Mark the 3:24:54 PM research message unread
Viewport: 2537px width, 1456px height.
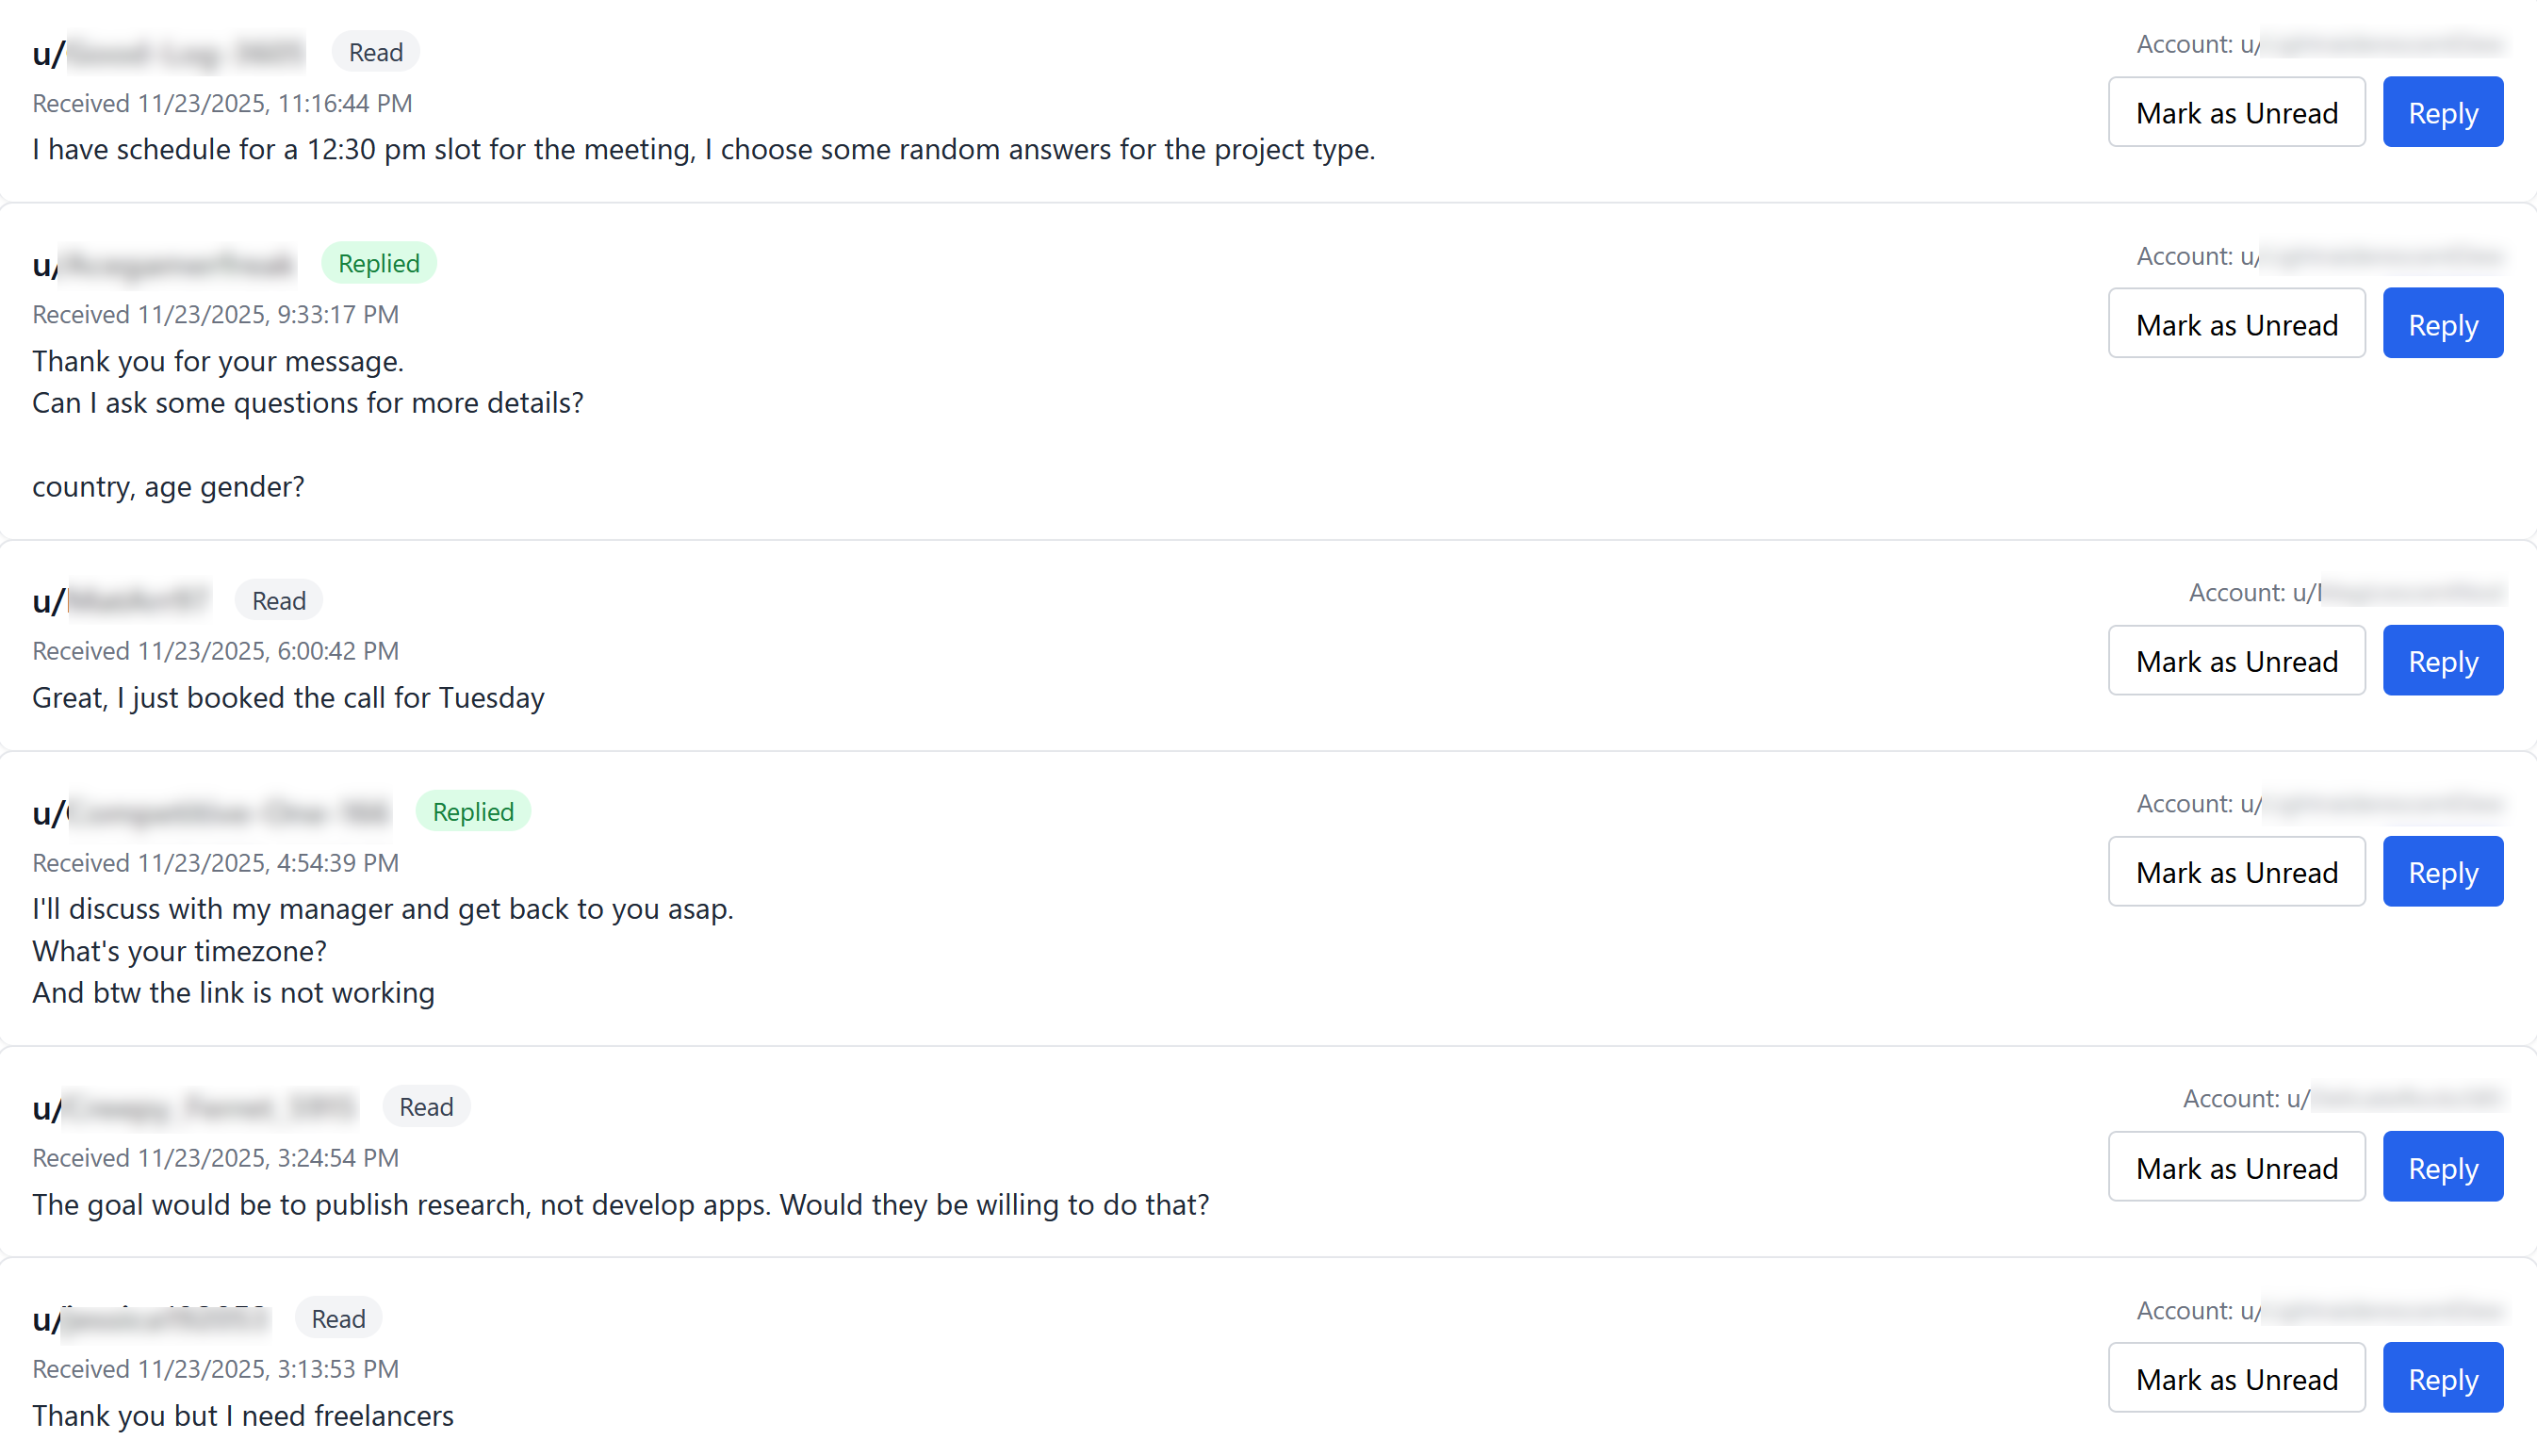[x=2236, y=1167]
